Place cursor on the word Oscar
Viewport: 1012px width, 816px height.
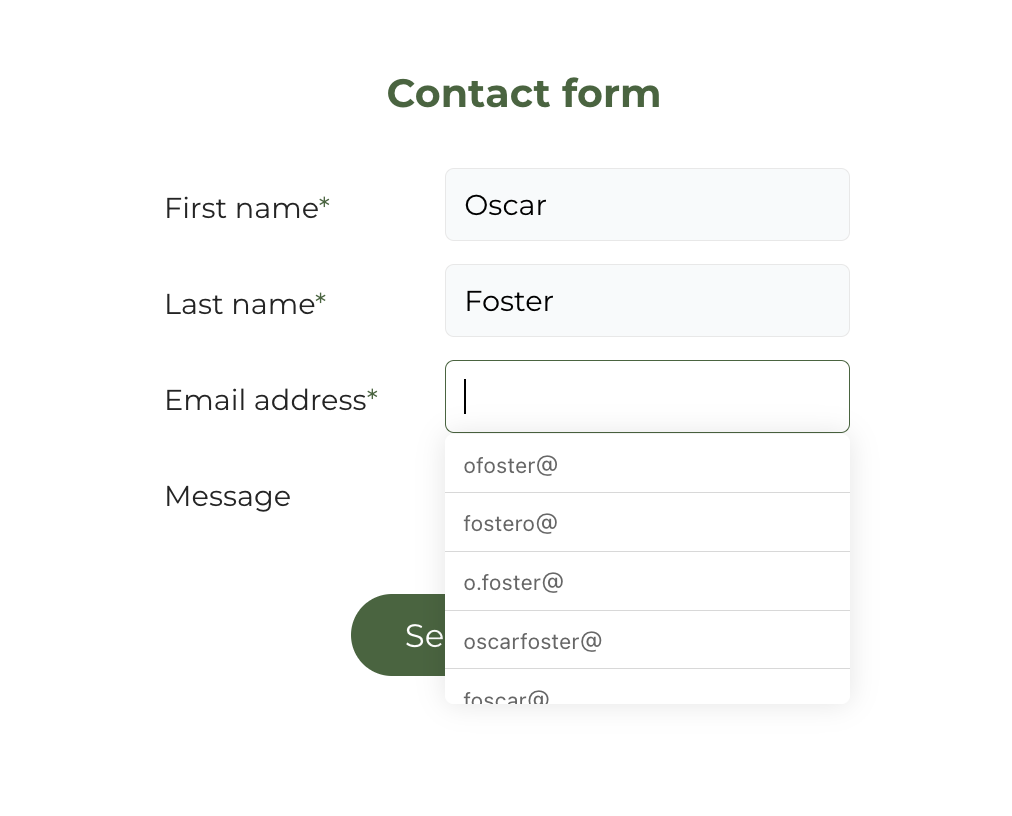pos(505,205)
